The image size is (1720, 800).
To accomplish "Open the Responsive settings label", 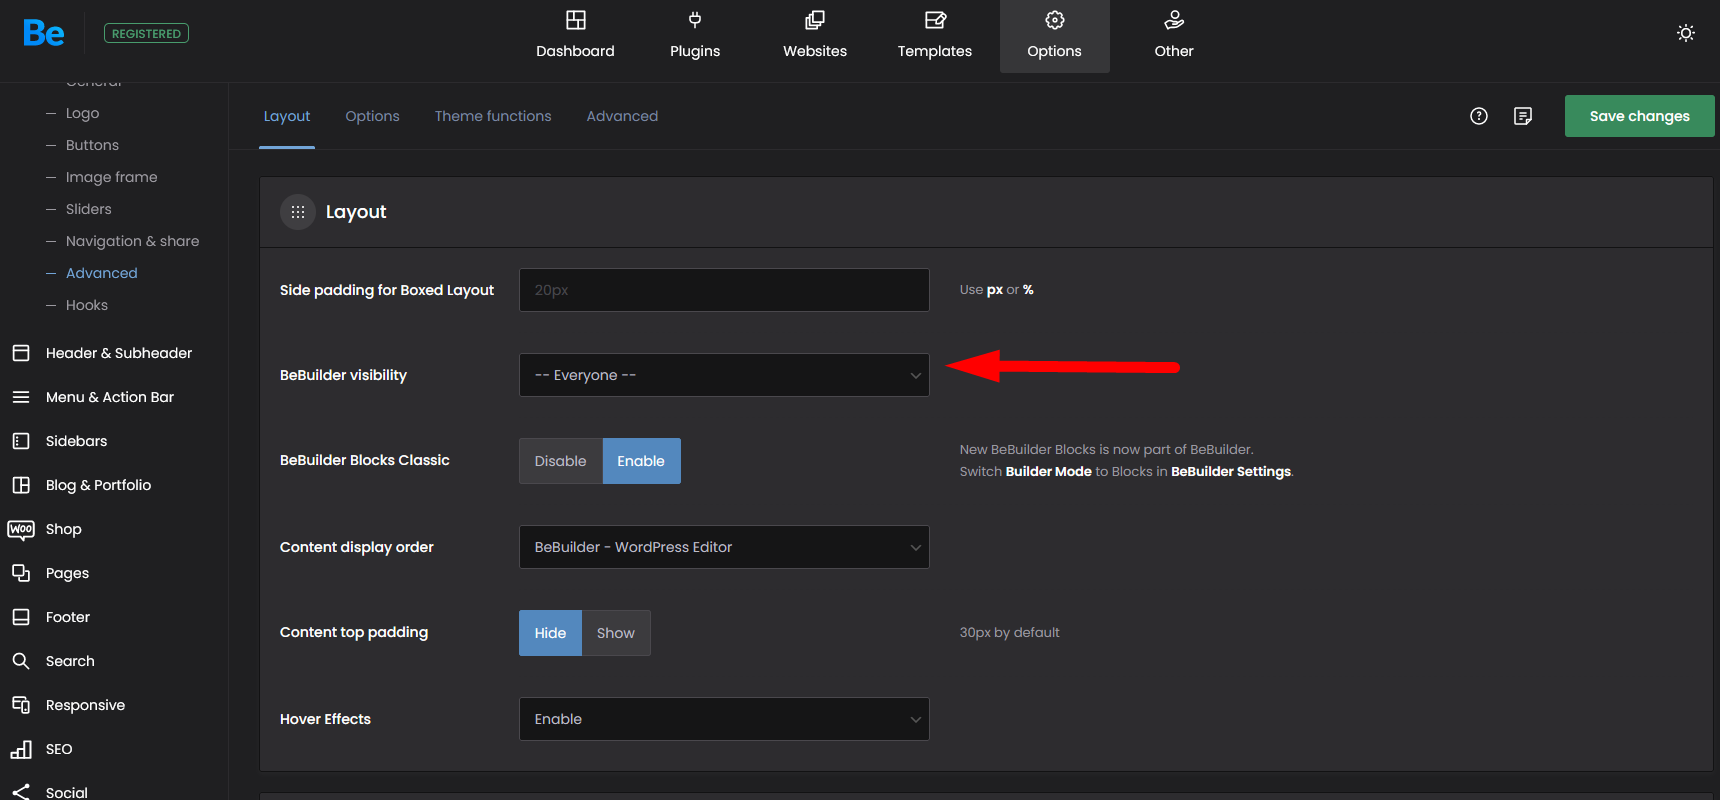I will click(x=85, y=705).
